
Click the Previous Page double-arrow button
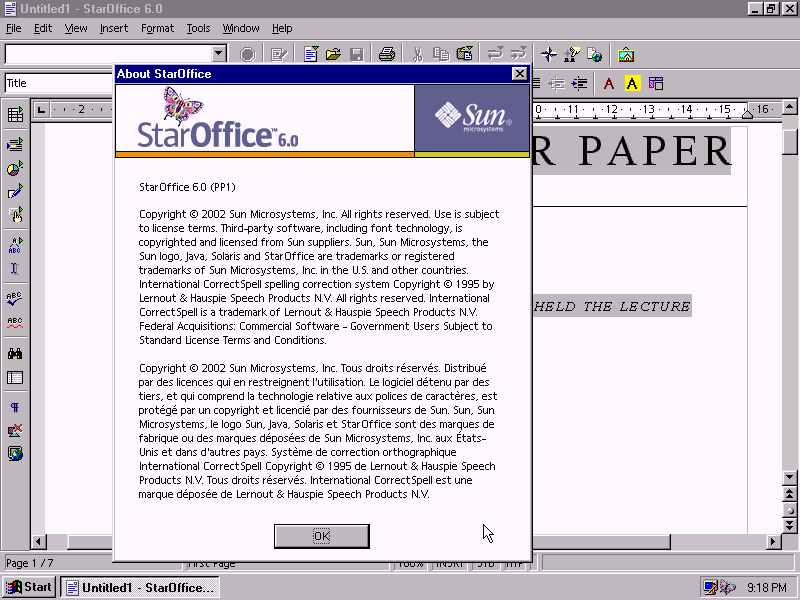789,494
